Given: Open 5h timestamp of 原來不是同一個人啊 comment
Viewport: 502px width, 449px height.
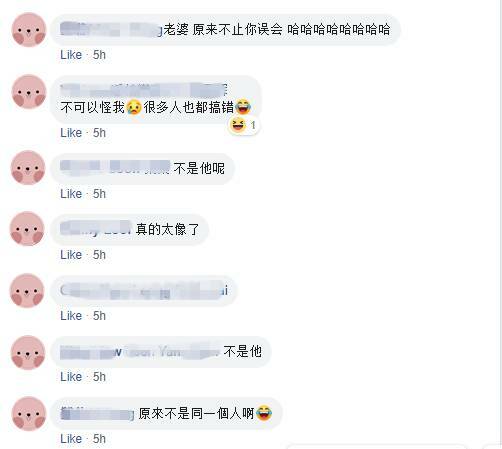Looking at the screenshot, I should (99, 439).
